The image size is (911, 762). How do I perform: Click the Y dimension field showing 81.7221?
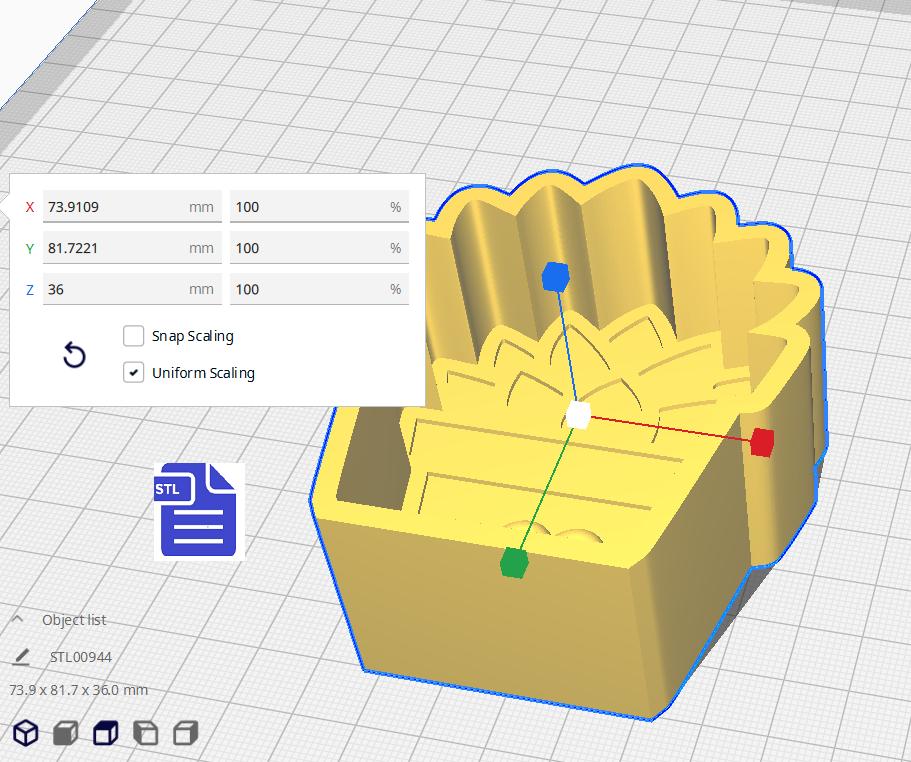click(x=132, y=248)
